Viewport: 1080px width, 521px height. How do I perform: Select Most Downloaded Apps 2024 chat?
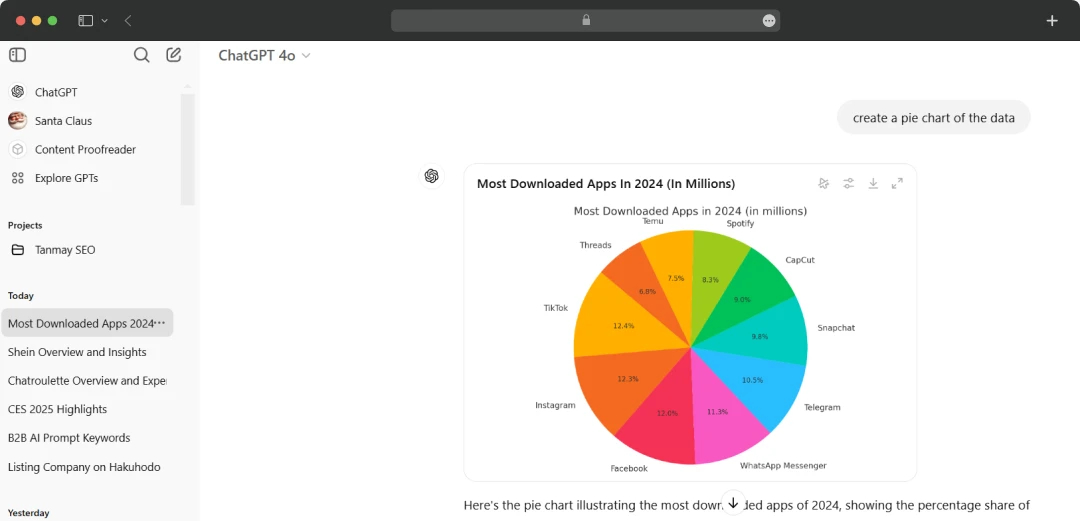pos(87,323)
